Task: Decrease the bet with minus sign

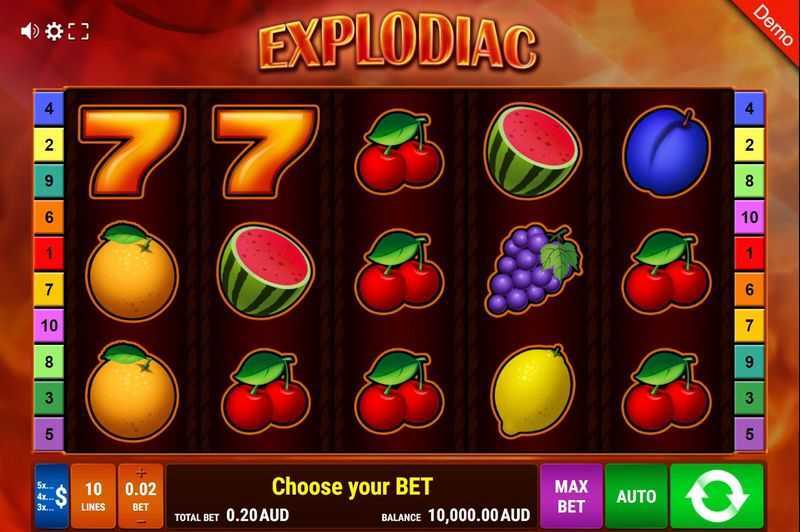Action: coord(141,521)
